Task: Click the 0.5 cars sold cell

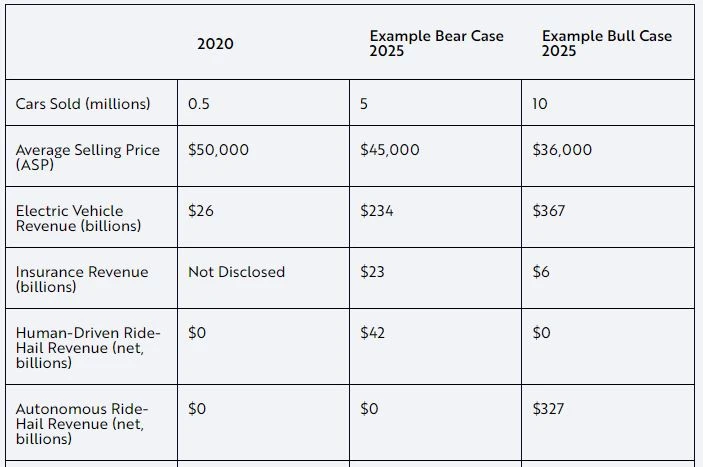Action: pyautogui.click(x=199, y=104)
